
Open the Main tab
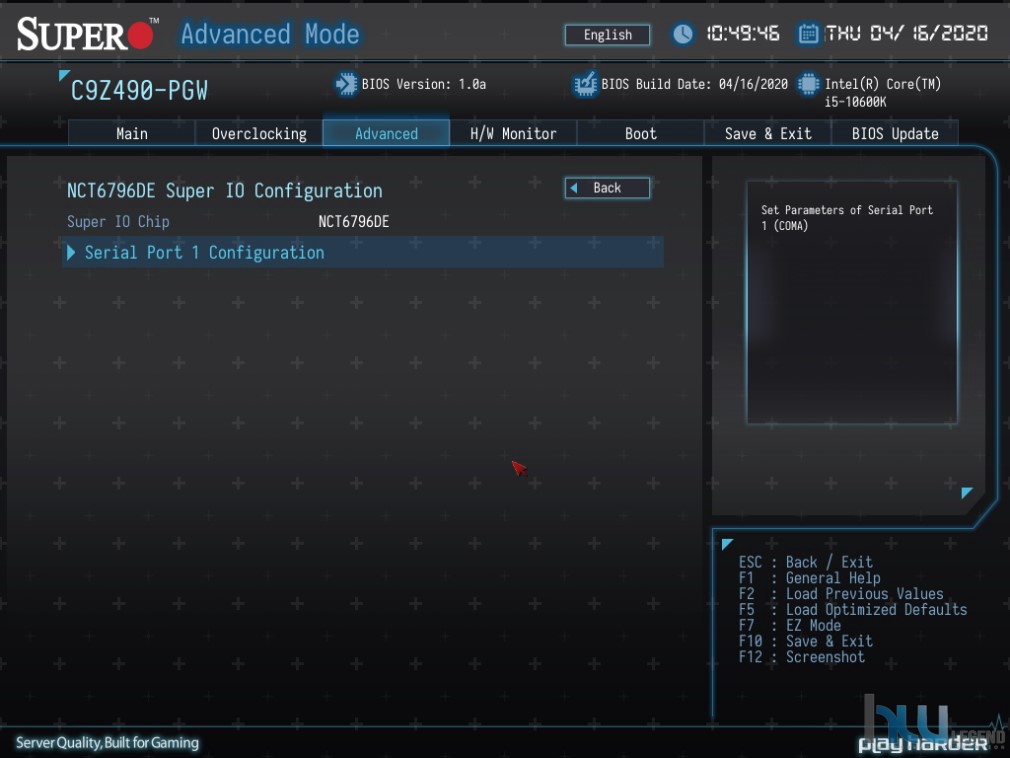coord(131,133)
